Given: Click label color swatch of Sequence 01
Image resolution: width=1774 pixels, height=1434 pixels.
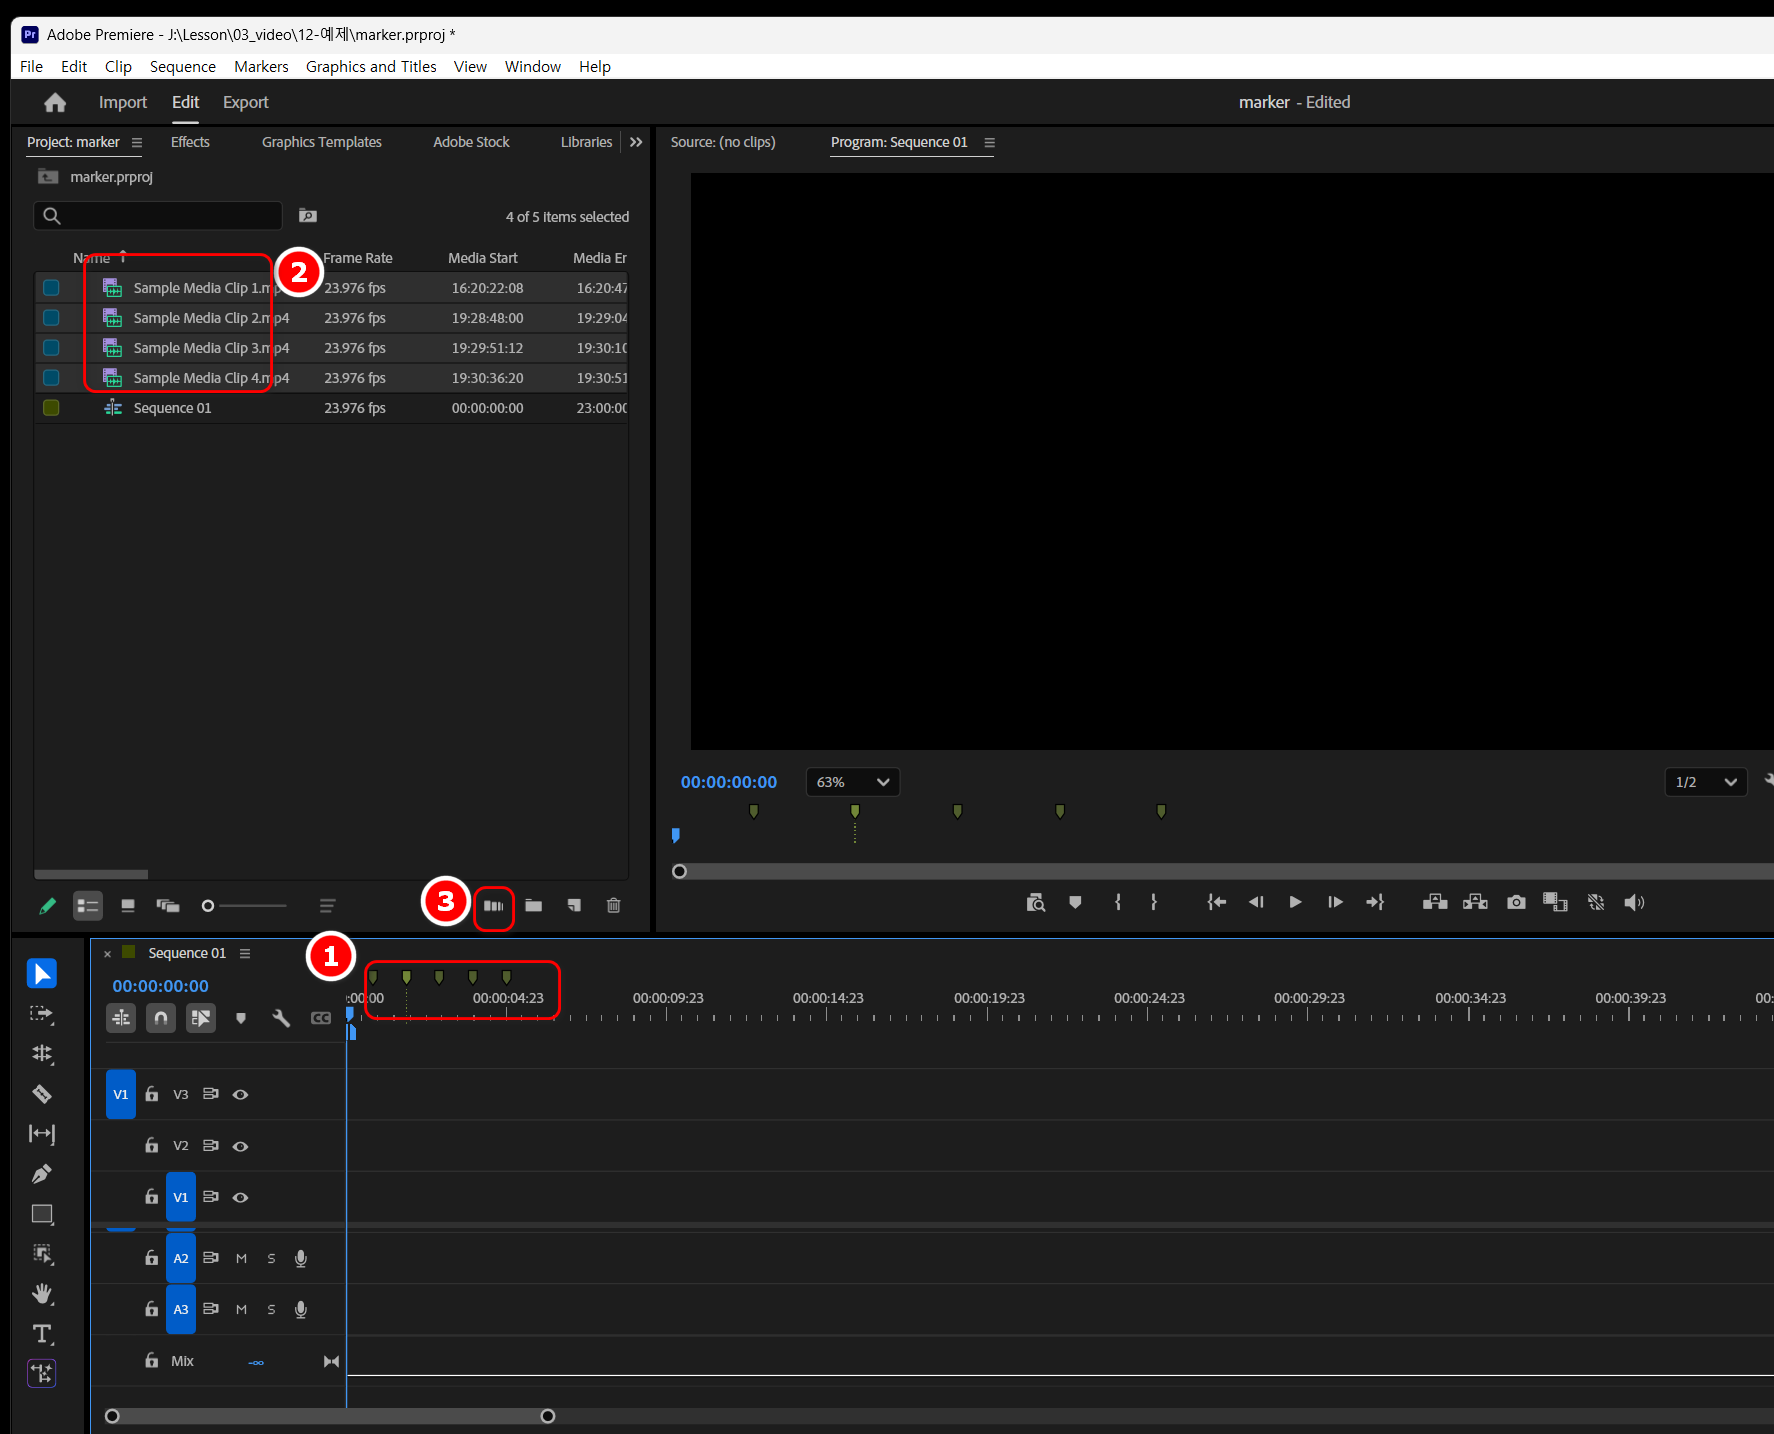Looking at the screenshot, I should 51,408.
